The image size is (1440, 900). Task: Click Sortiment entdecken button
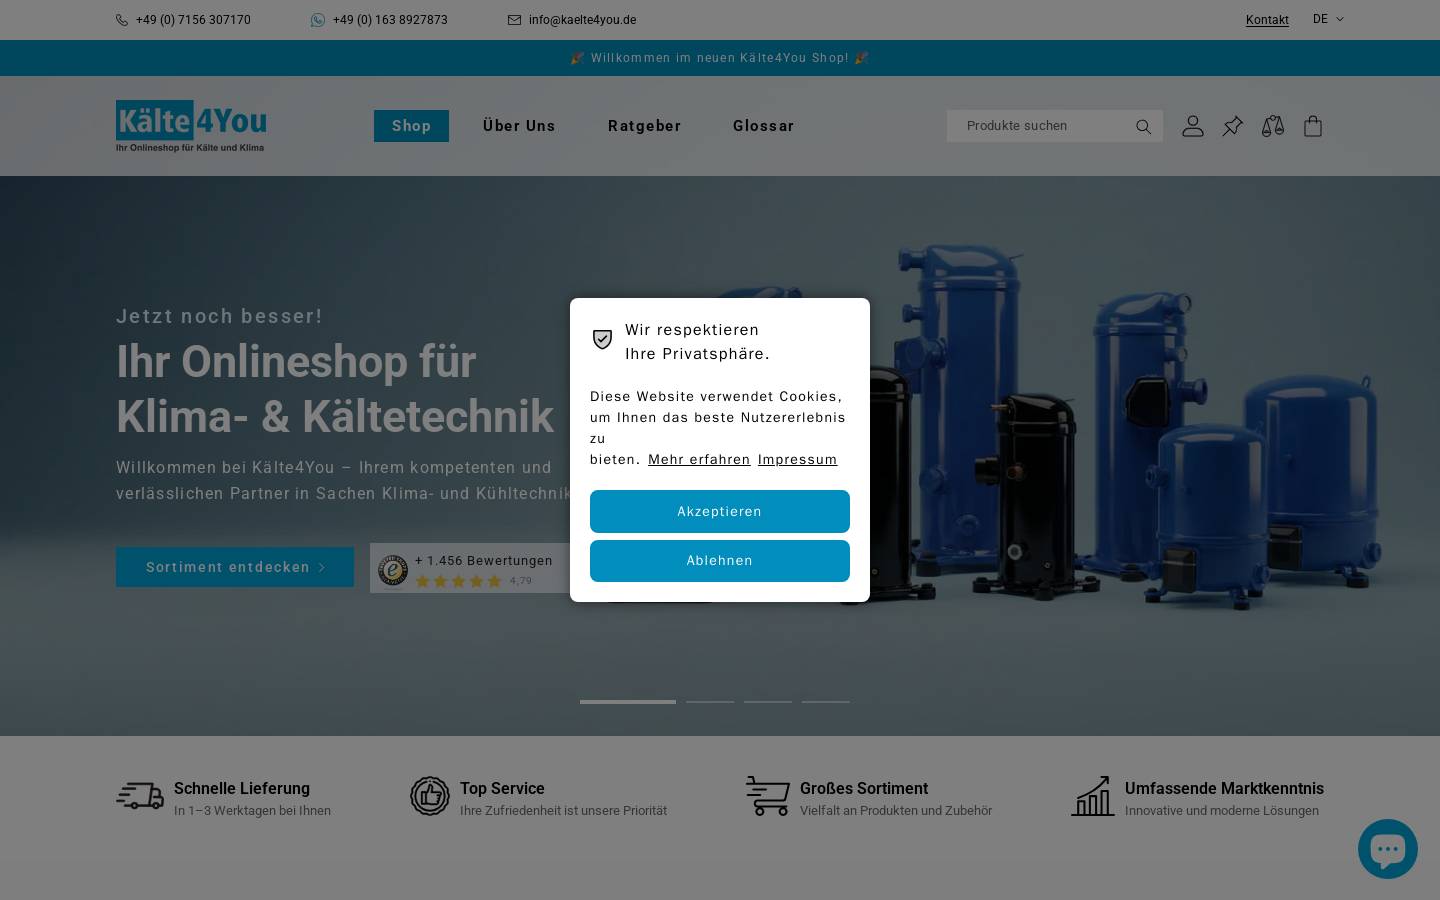(x=235, y=567)
